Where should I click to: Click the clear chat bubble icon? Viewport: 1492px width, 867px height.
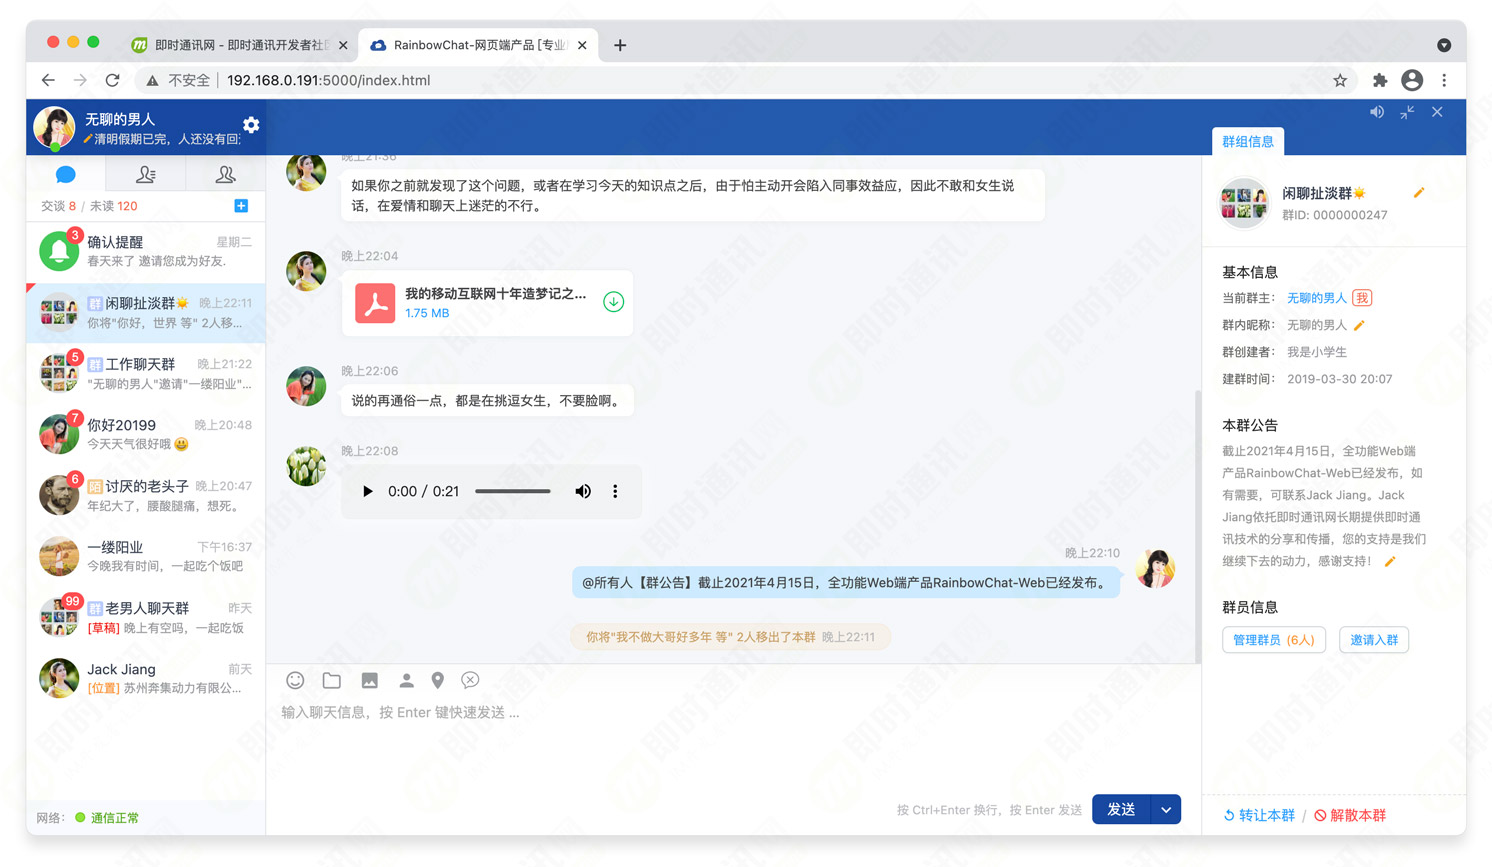point(470,680)
